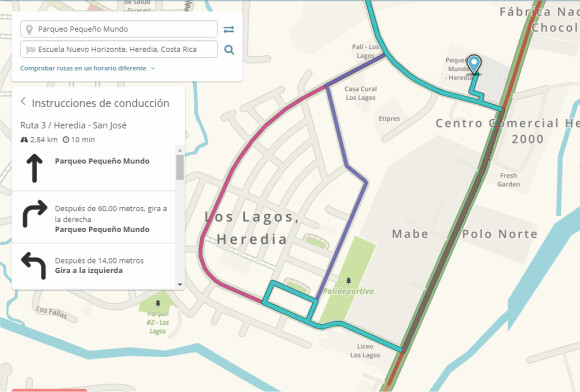This screenshot has width=580, height=392.
Task: Click the Casa Cural Los Lagos map label
Action: click(361, 93)
